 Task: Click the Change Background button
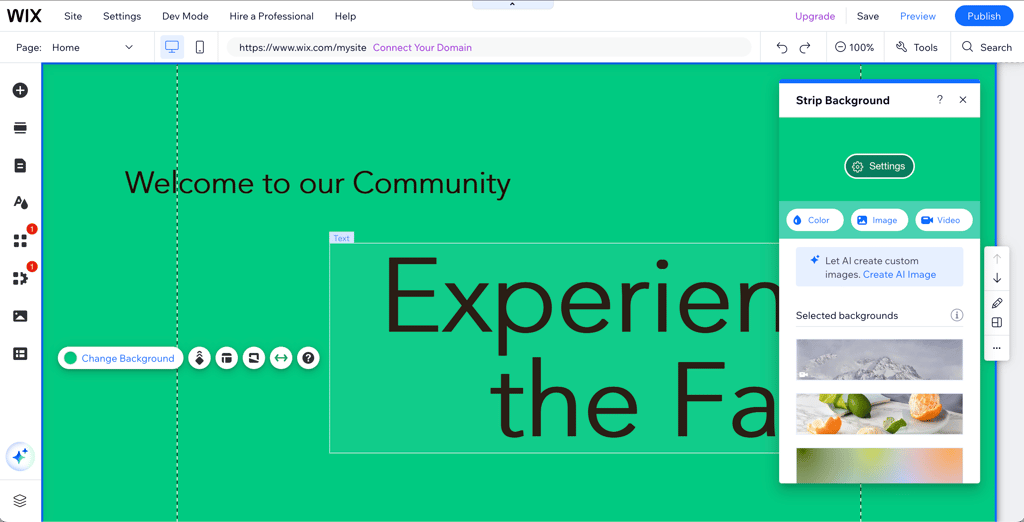[x=120, y=358]
